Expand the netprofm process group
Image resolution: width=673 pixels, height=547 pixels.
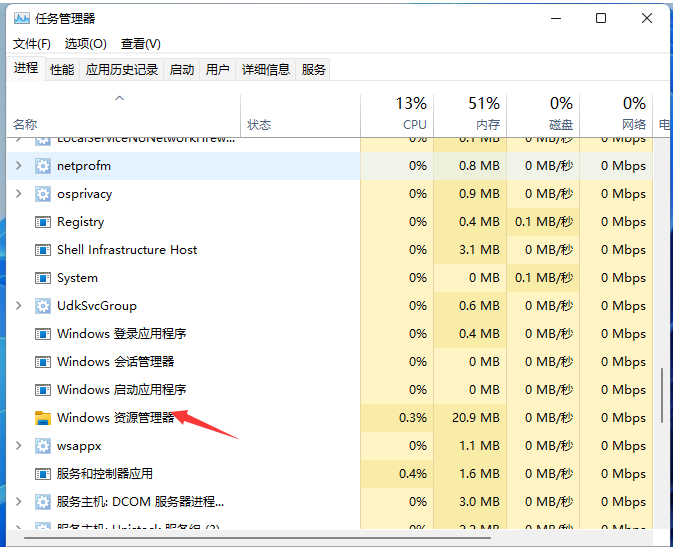tap(19, 166)
